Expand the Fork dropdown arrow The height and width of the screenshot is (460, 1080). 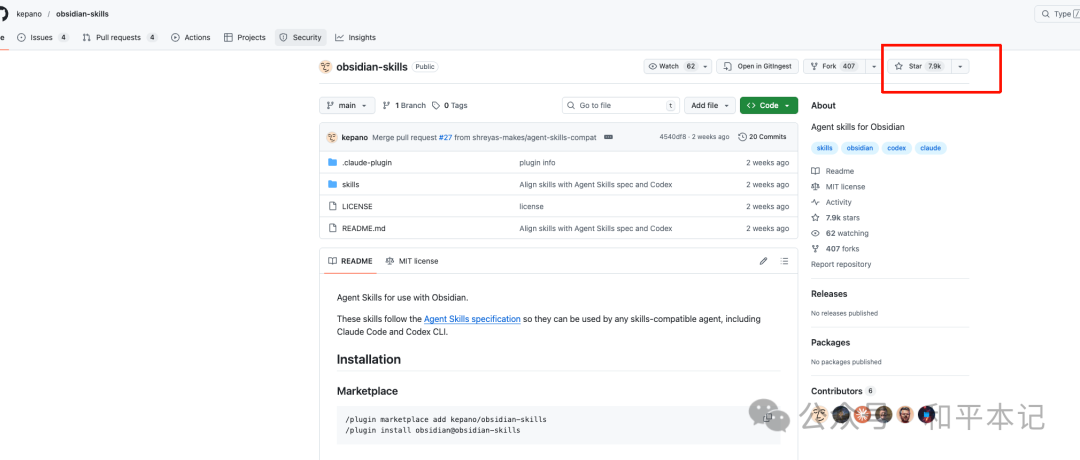pyautogui.click(x=873, y=67)
